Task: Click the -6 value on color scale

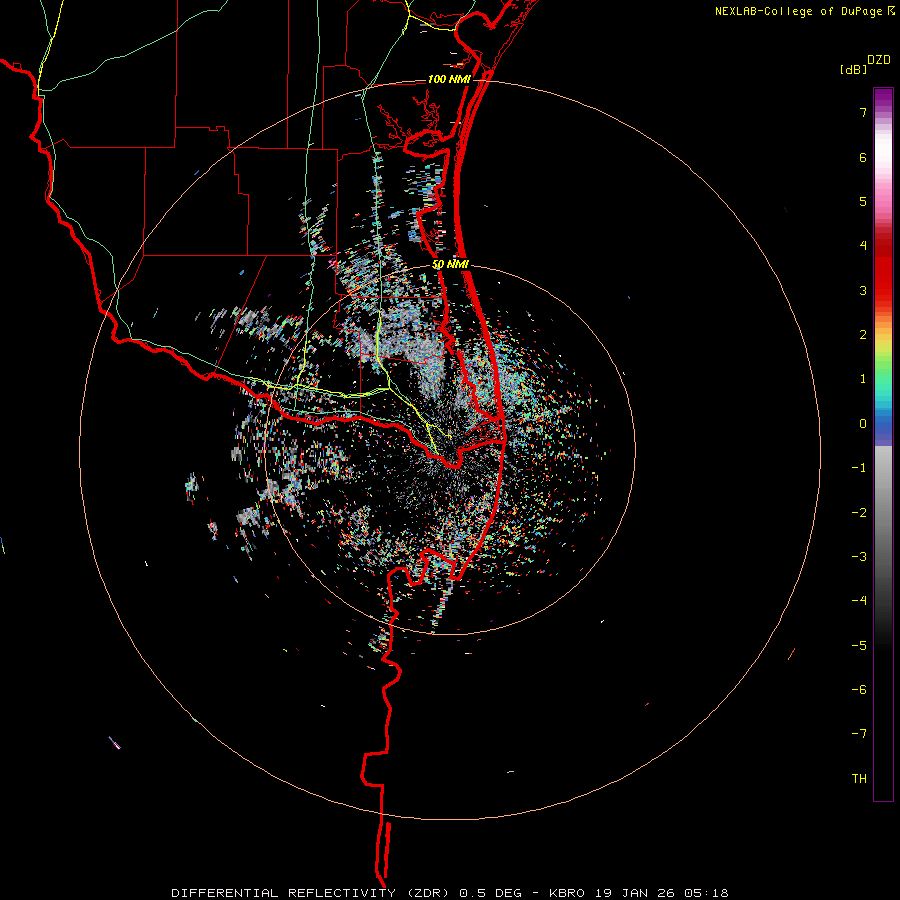Action: point(859,690)
